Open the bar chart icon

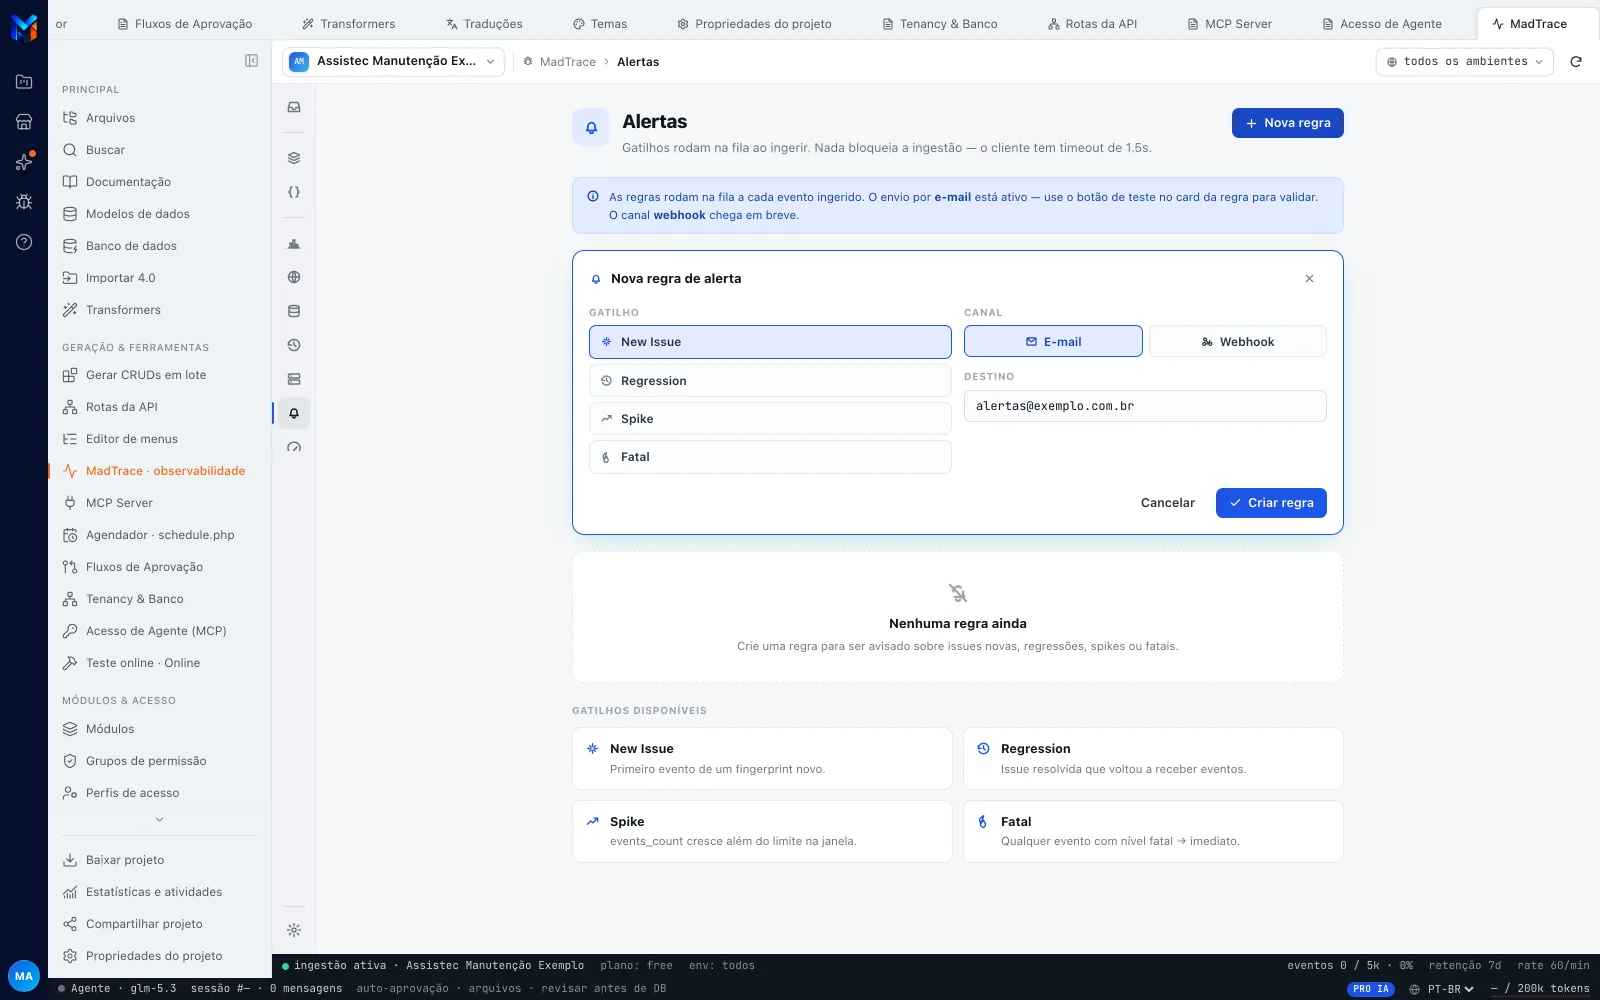coord(294,243)
